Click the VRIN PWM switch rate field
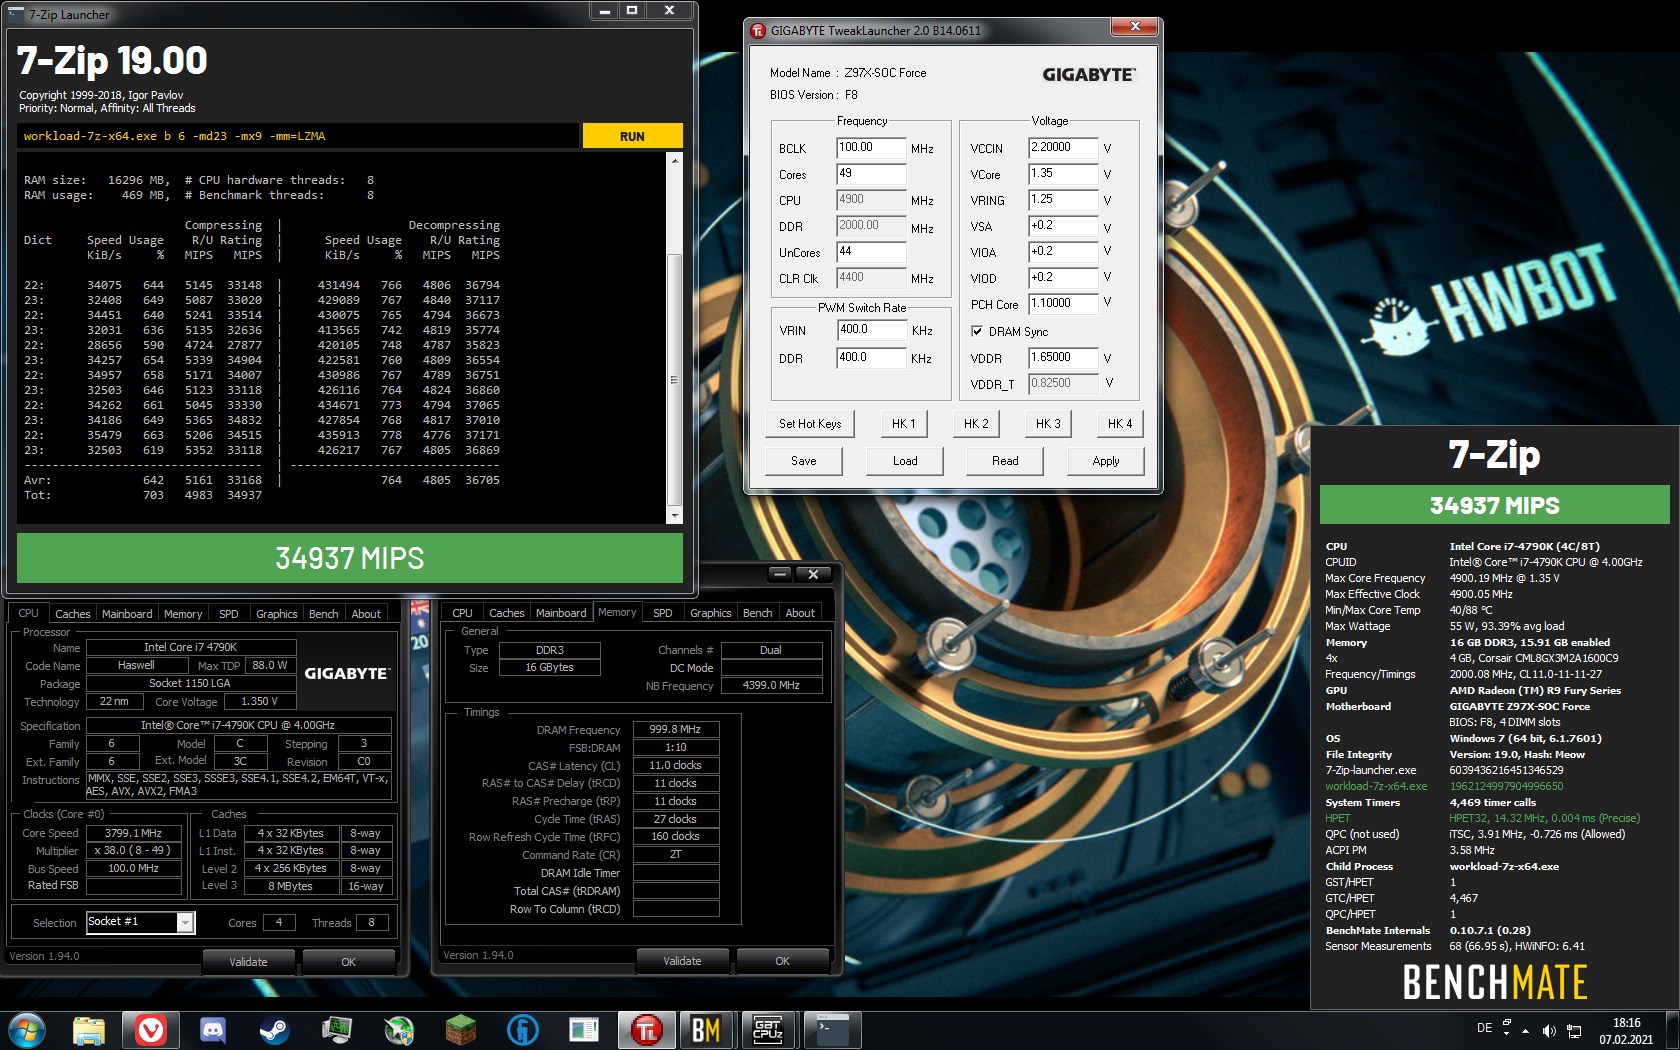 point(871,329)
